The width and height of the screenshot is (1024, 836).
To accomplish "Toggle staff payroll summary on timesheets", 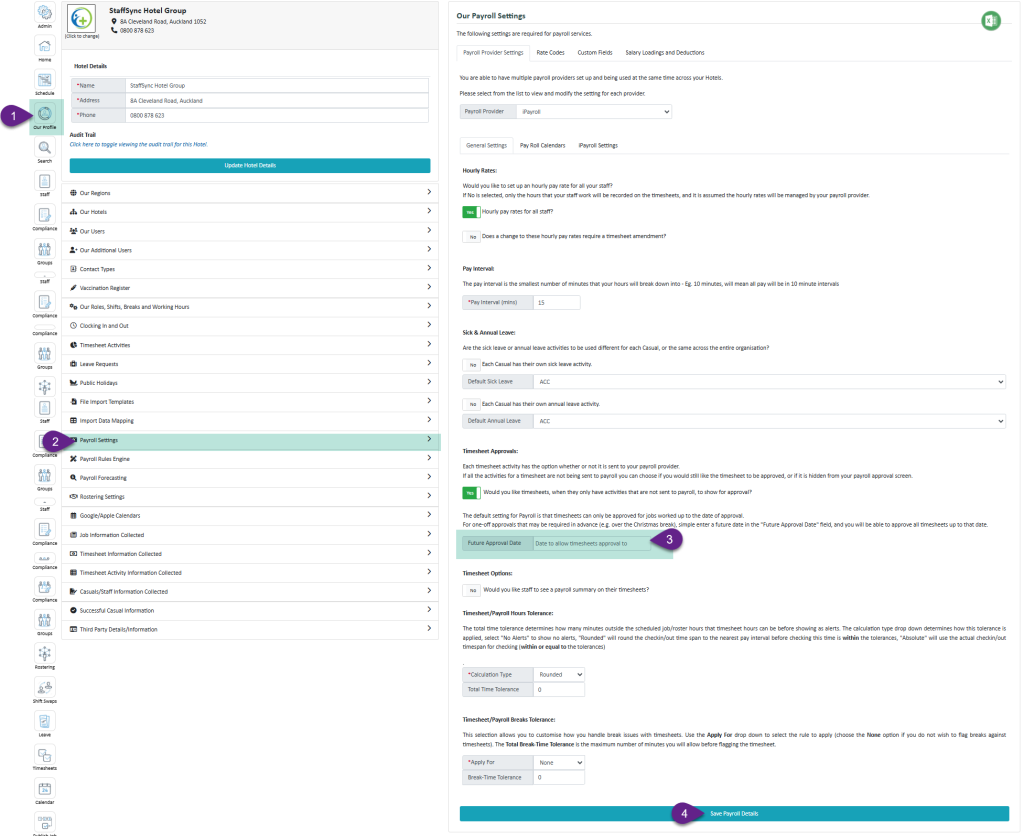I will pyautogui.click(x=471, y=590).
